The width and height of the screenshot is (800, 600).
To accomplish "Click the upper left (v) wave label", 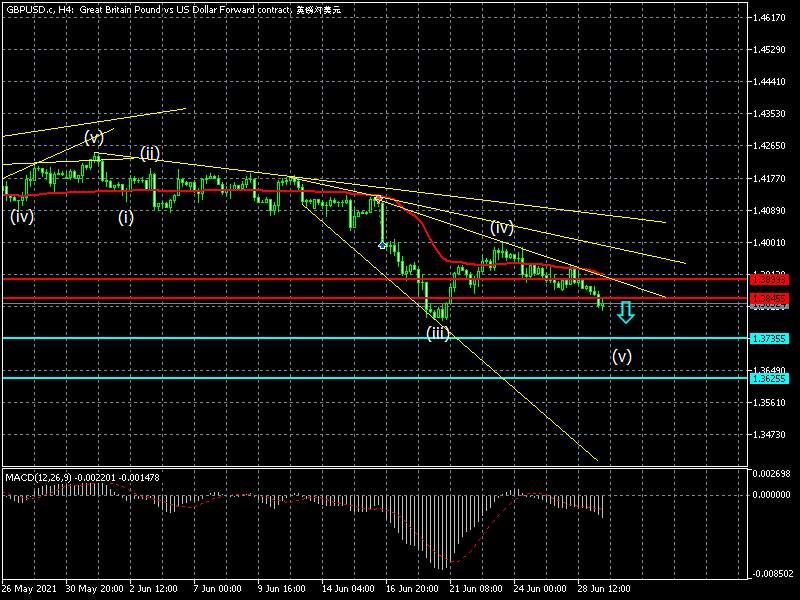I will (x=94, y=137).
